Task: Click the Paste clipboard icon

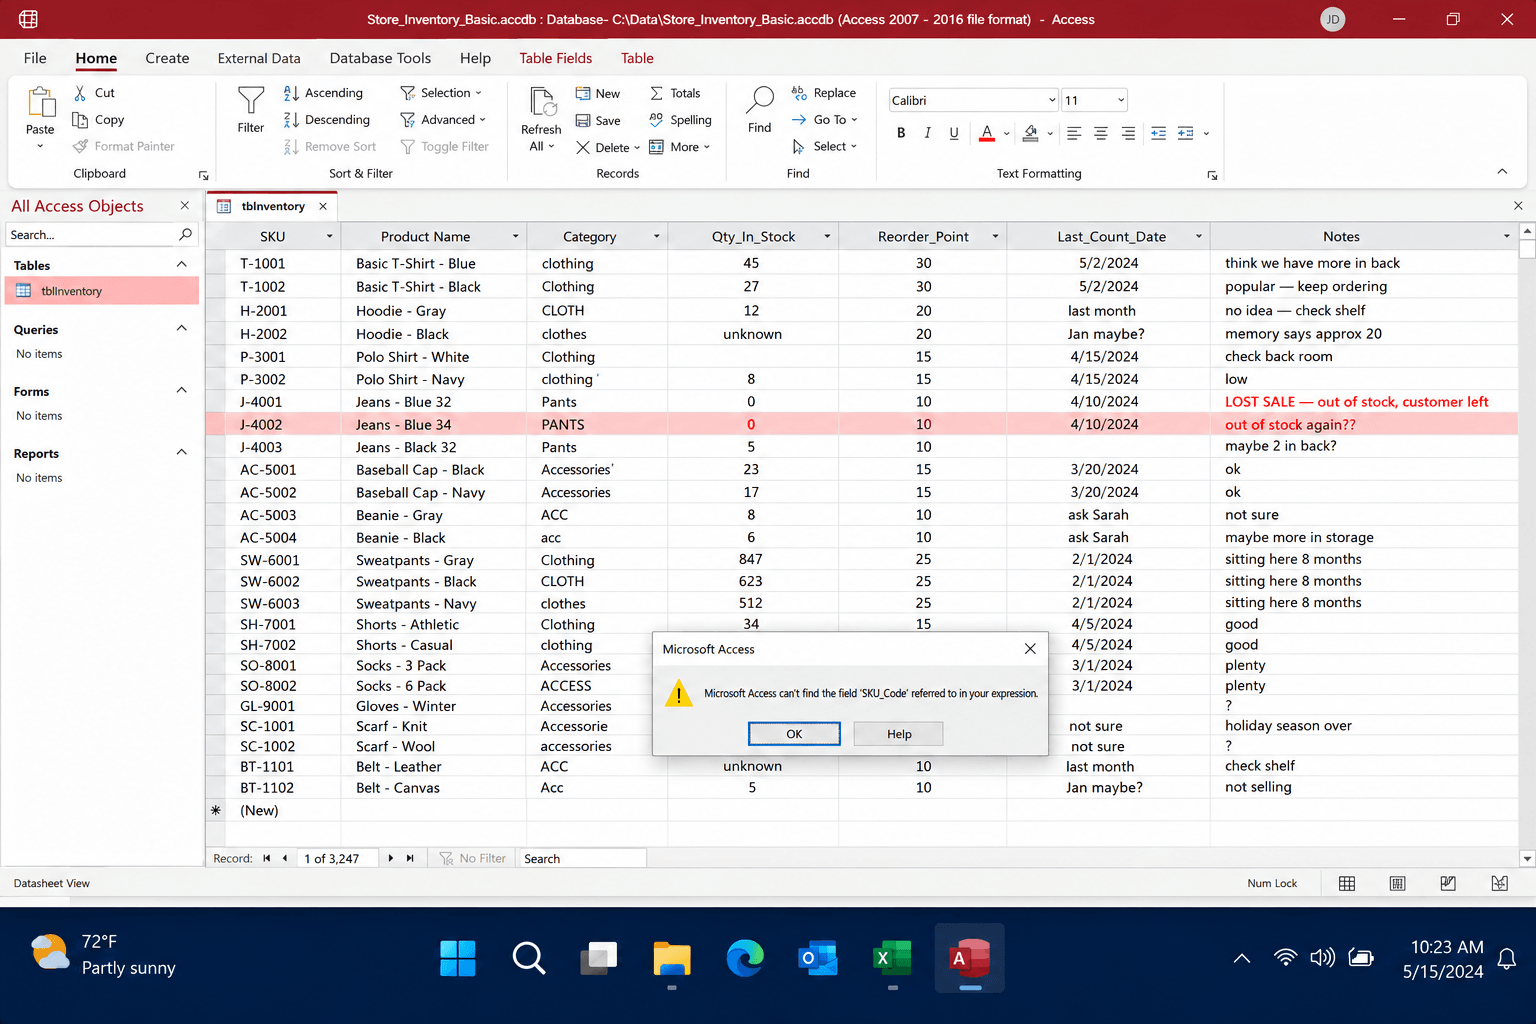Action: click(x=41, y=104)
